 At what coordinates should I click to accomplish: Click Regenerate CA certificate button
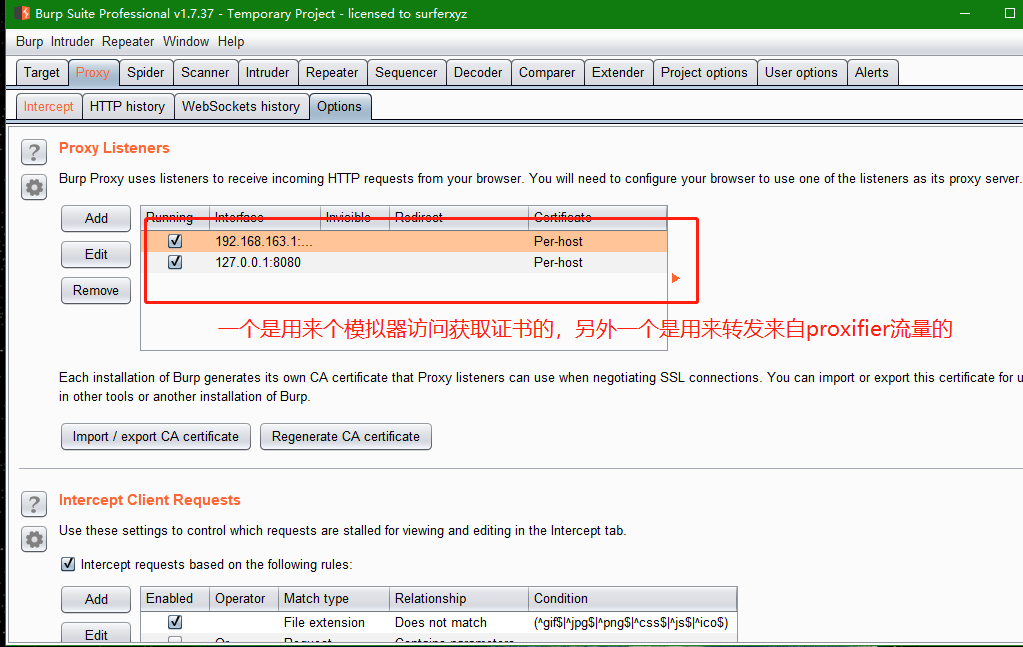click(x=346, y=436)
